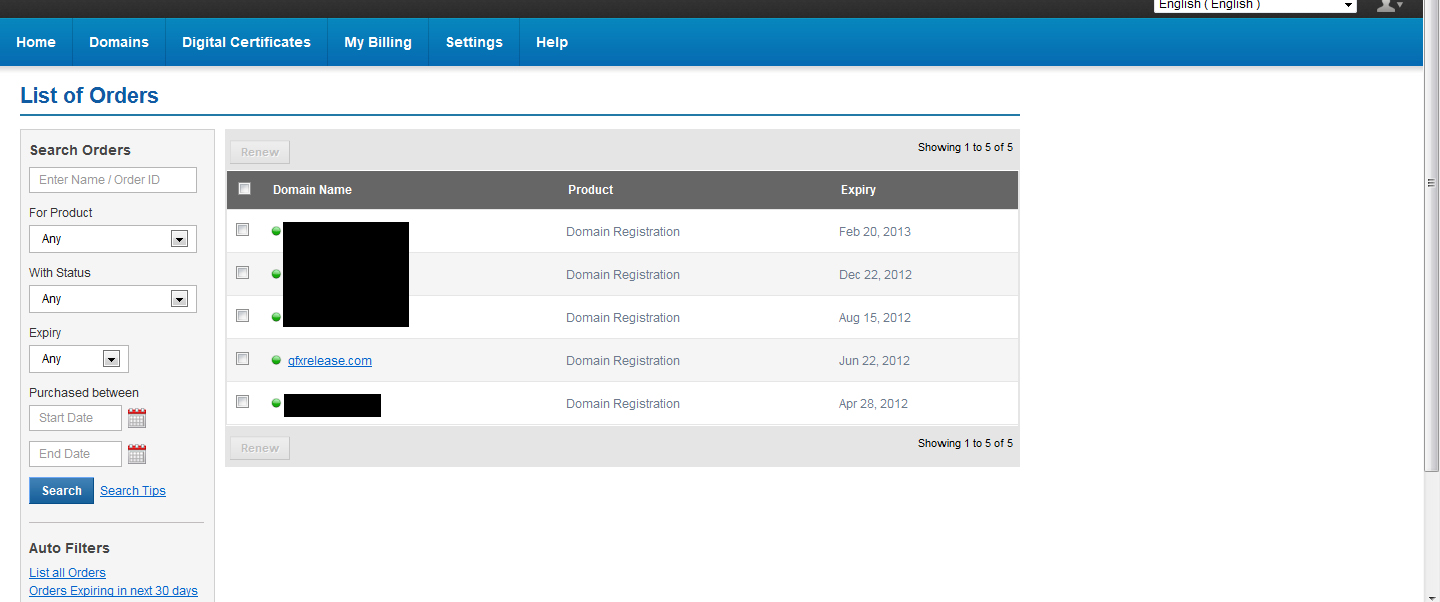Open the gfxrelease.com domain link
The width and height of the screenshot is (1440, 602).
point(330,361)
